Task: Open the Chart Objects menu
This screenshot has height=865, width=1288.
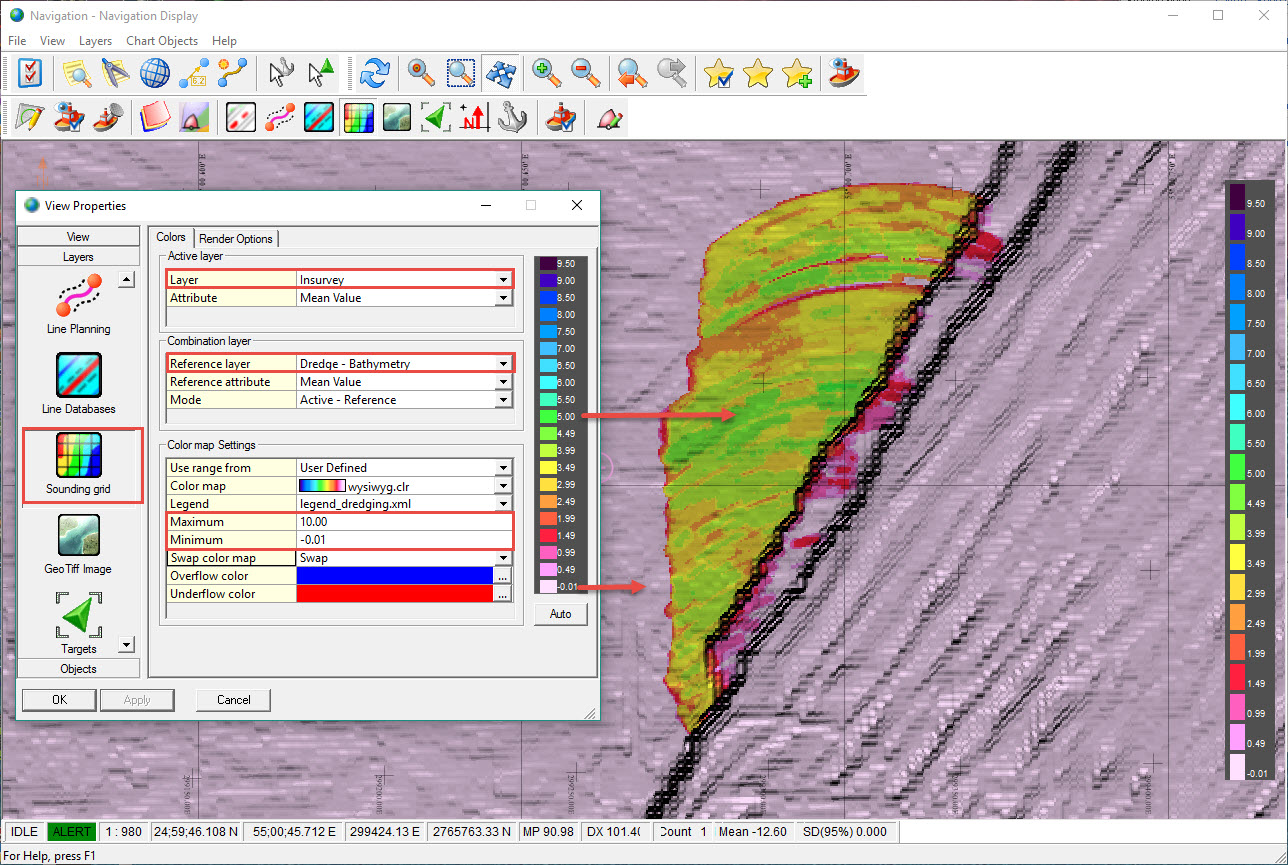Action: click(162, 41)
